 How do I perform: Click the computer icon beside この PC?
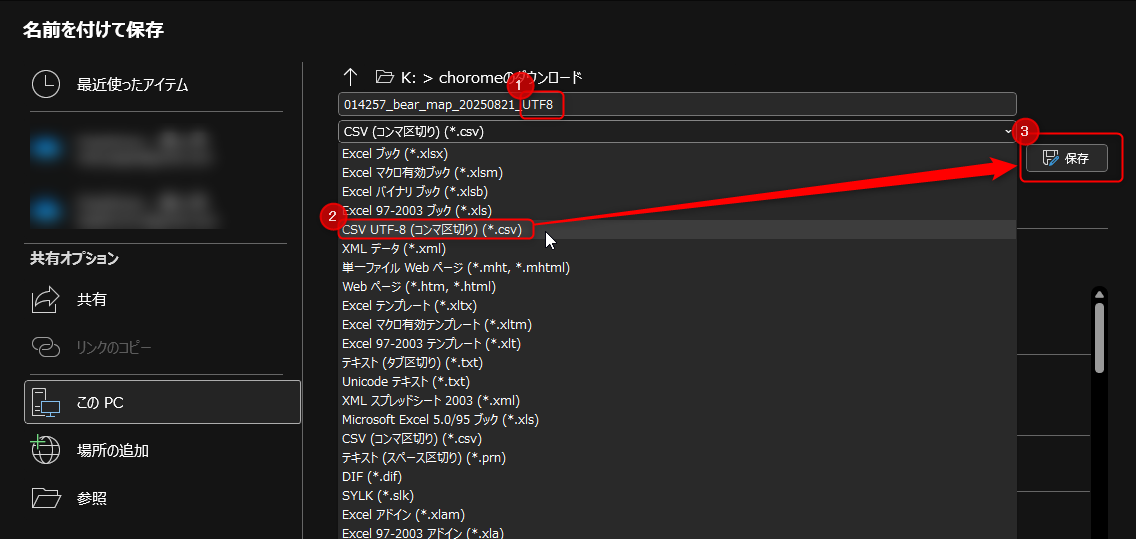coord(46,402)
